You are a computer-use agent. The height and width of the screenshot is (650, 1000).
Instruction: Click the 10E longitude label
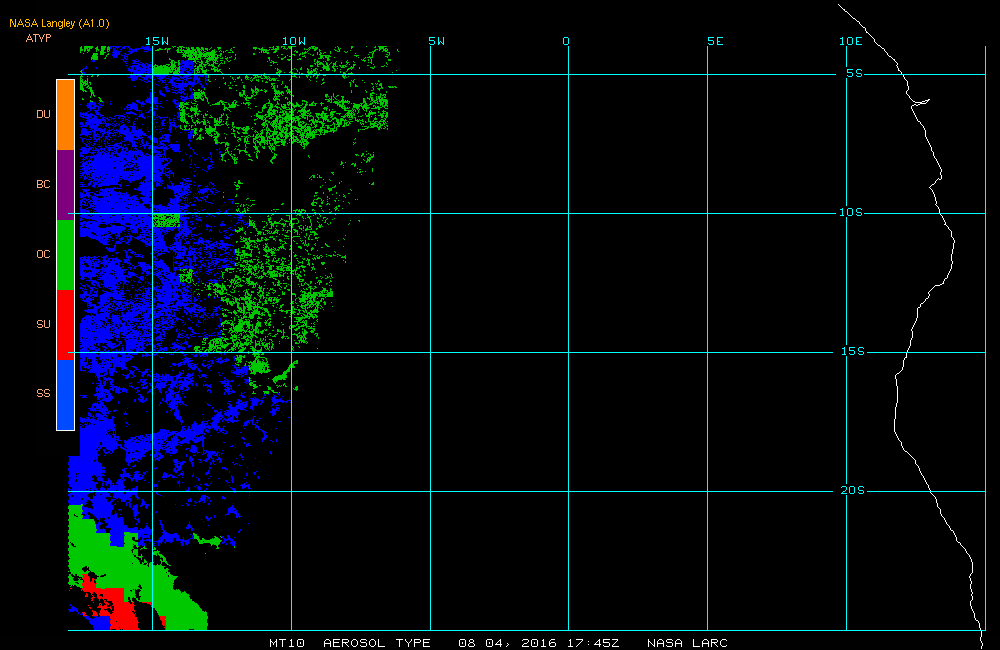pyautogui.click(x=851, y=41)
